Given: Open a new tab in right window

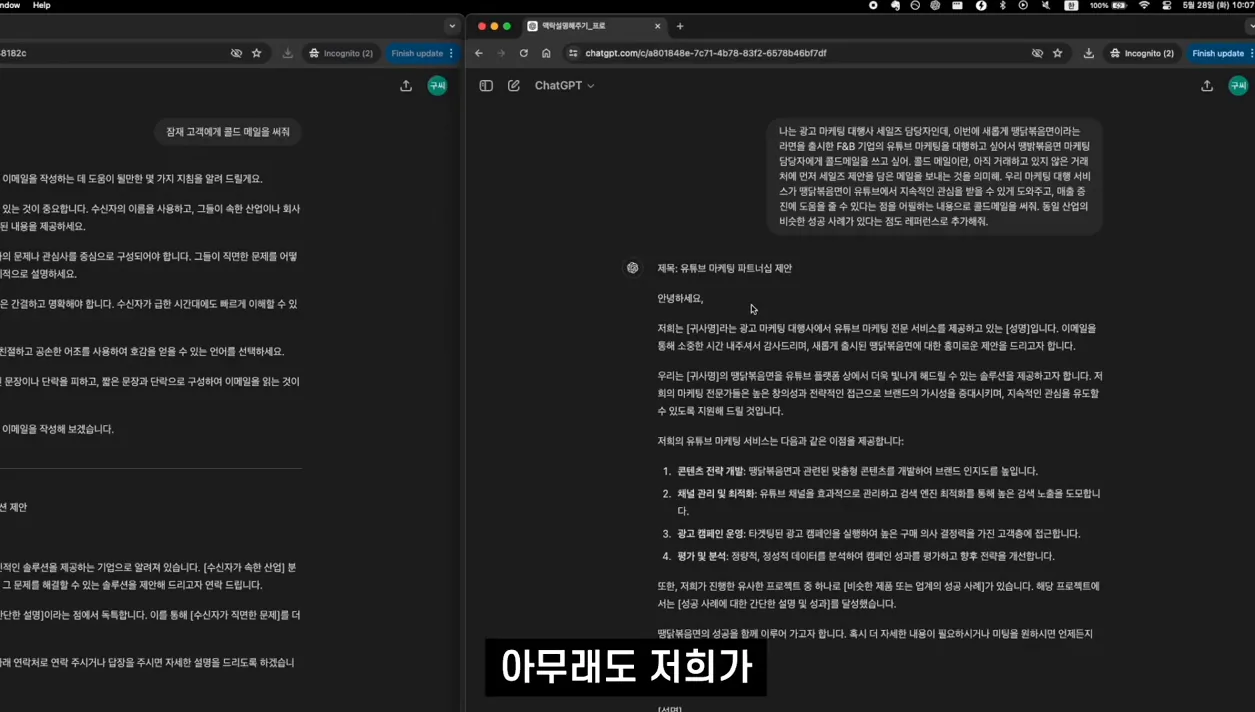Looking at the screenshot, I should coord(680,26).
